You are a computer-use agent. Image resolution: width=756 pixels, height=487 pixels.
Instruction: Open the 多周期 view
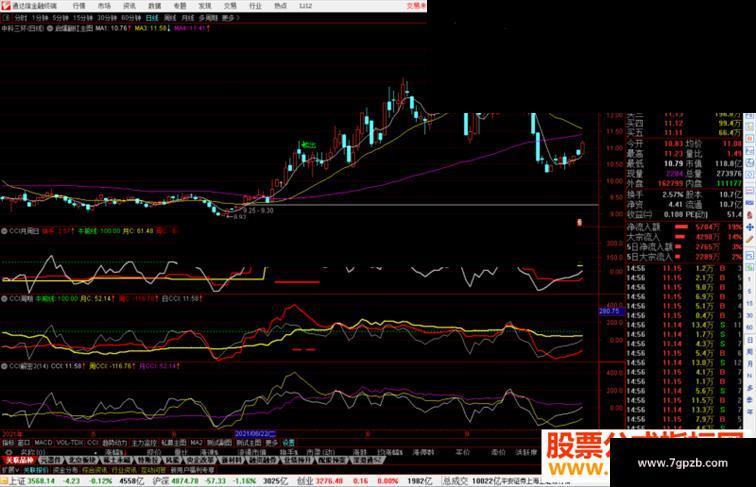tap(208, 18)
